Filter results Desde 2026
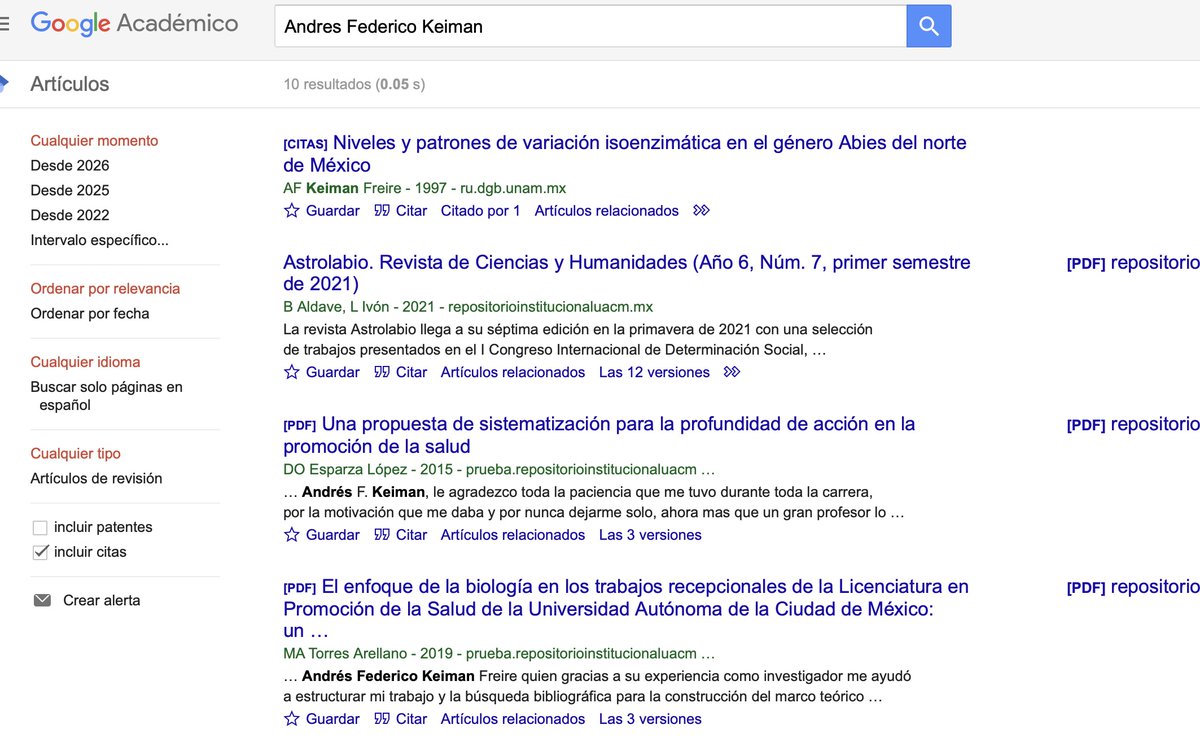 70,166
